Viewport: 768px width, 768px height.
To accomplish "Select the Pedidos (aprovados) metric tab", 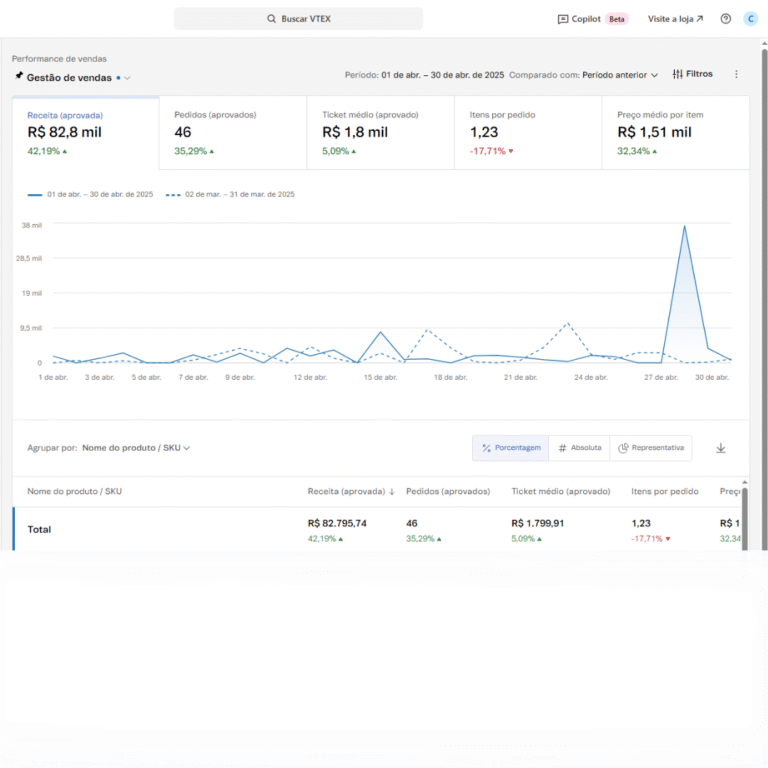I will [x=232, y=133].
